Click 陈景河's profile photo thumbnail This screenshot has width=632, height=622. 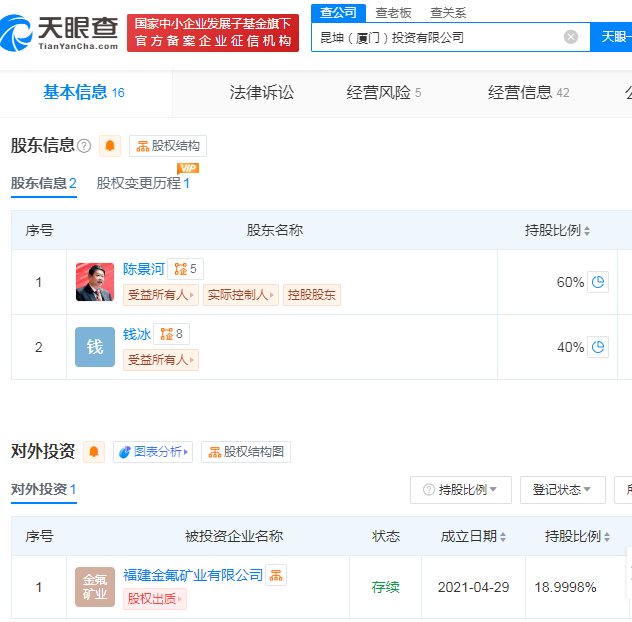95,282
